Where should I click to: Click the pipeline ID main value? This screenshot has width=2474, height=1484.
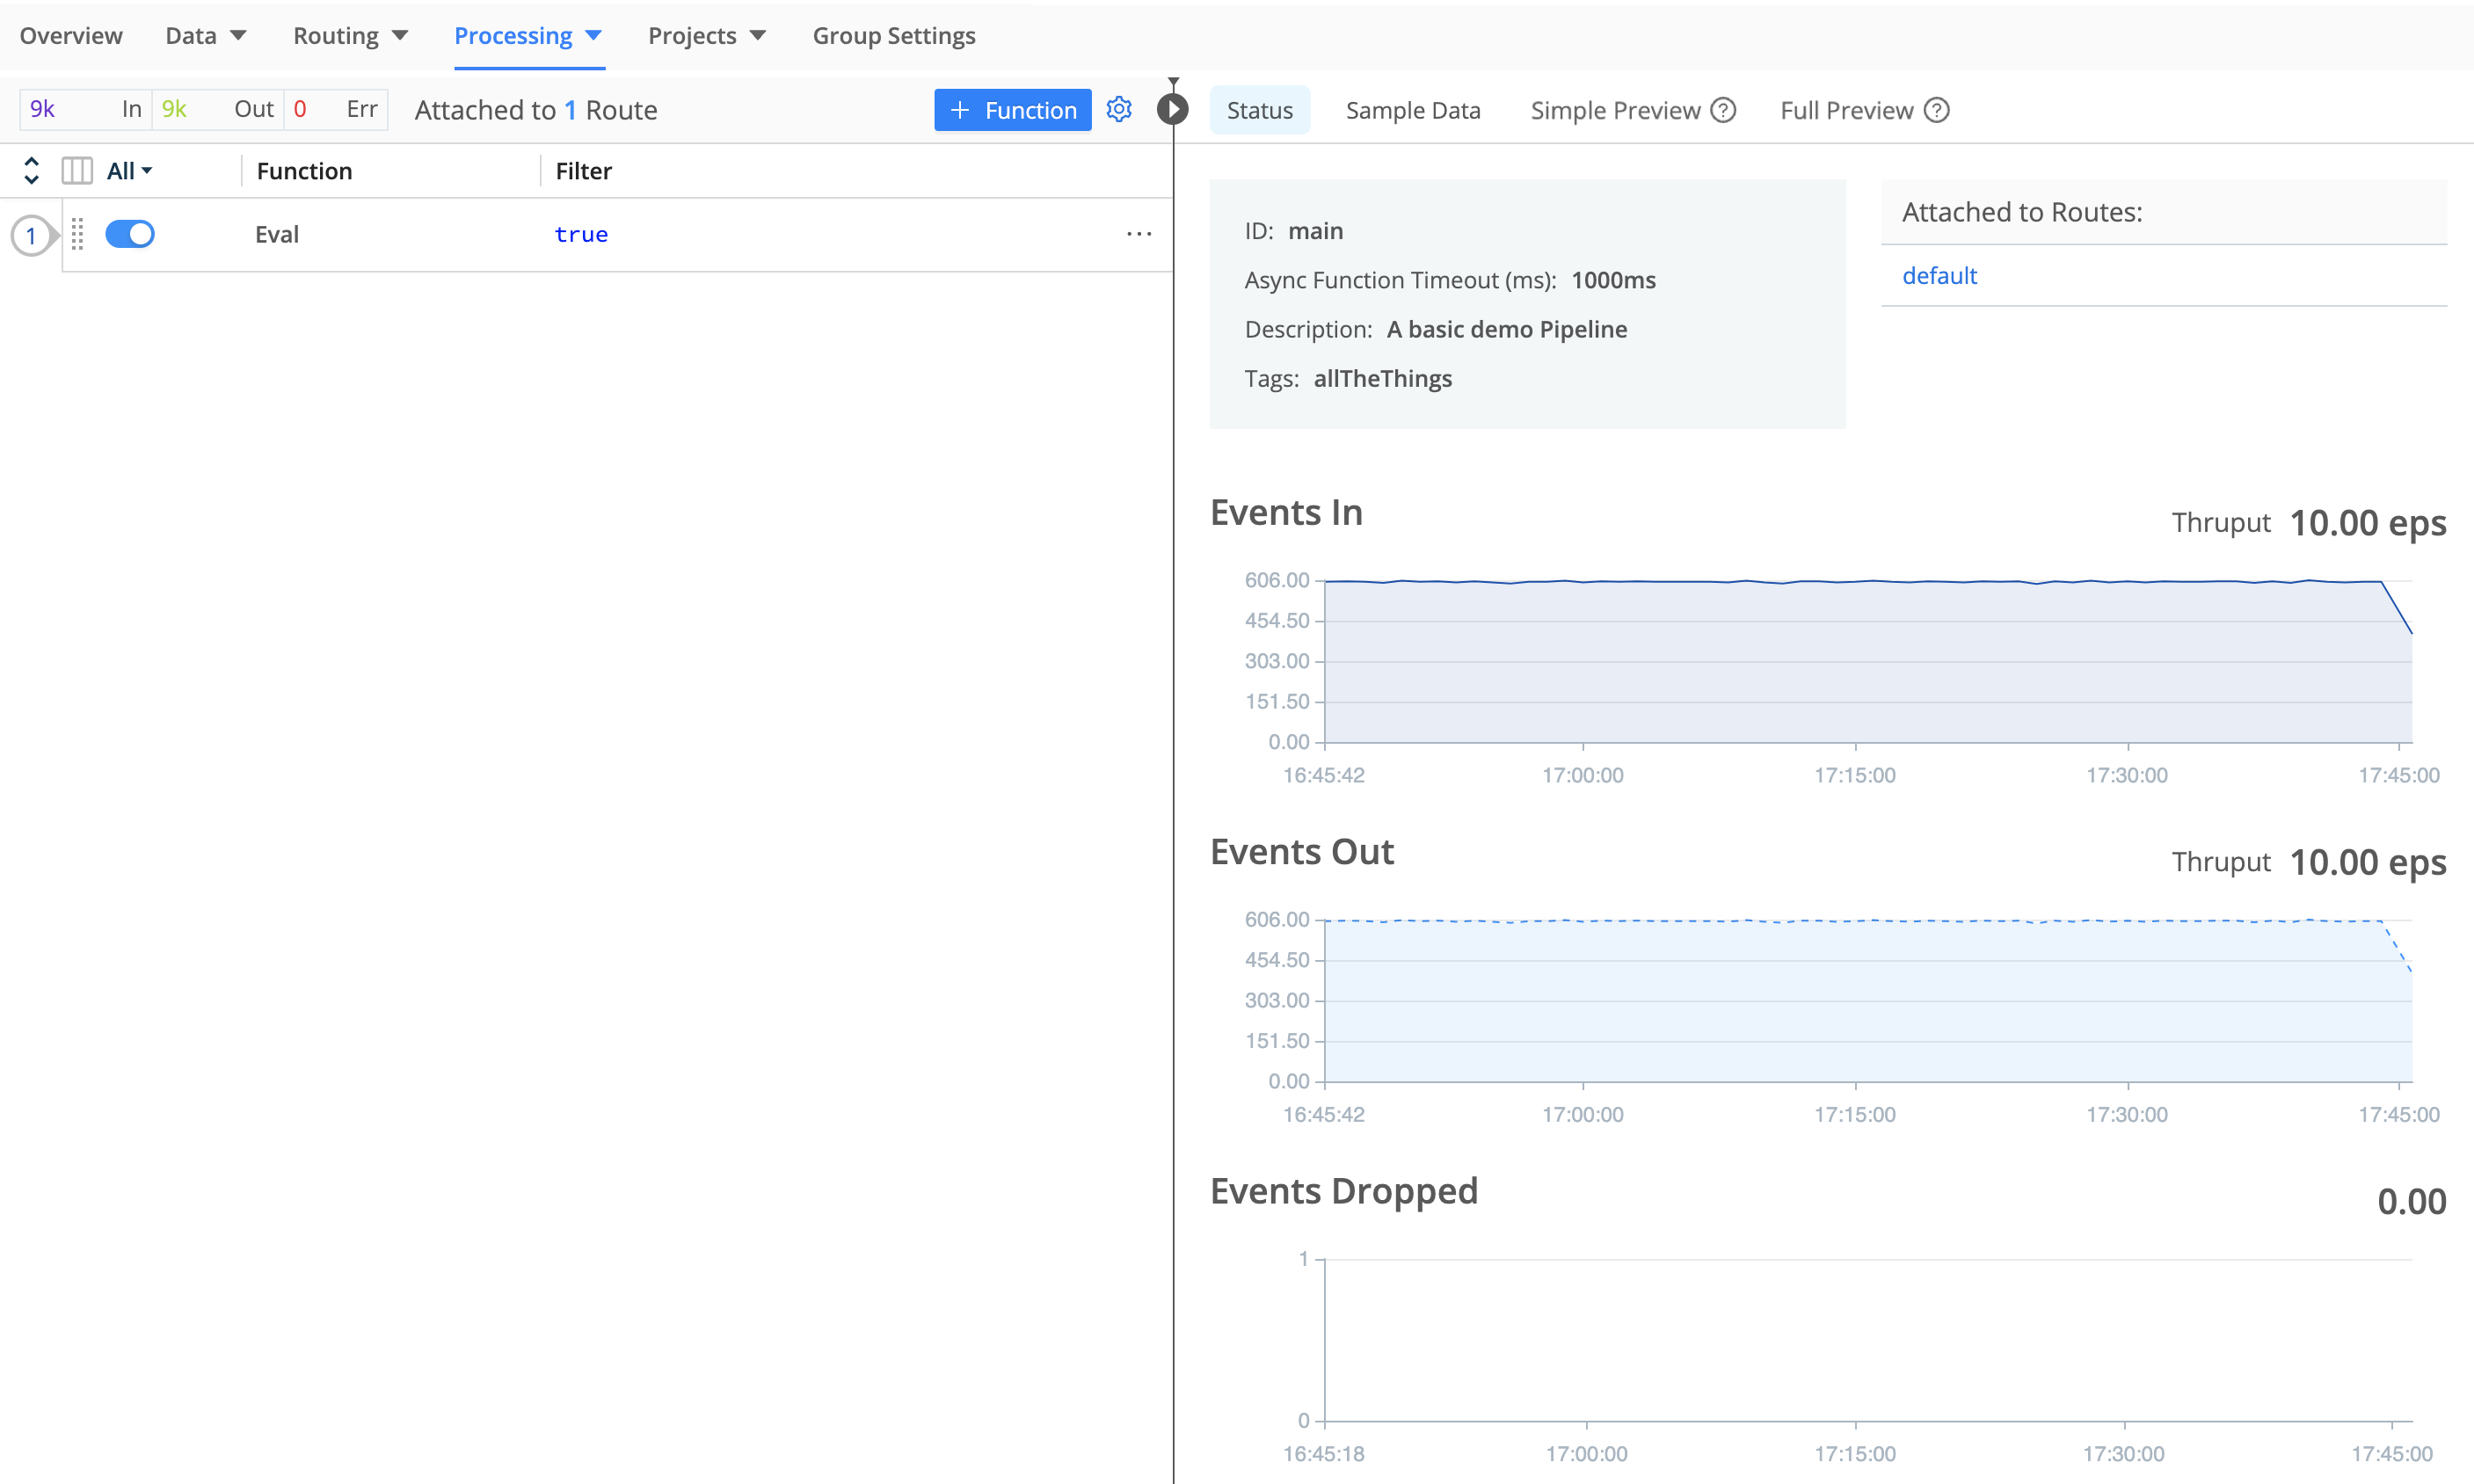tap(1315, 231)
